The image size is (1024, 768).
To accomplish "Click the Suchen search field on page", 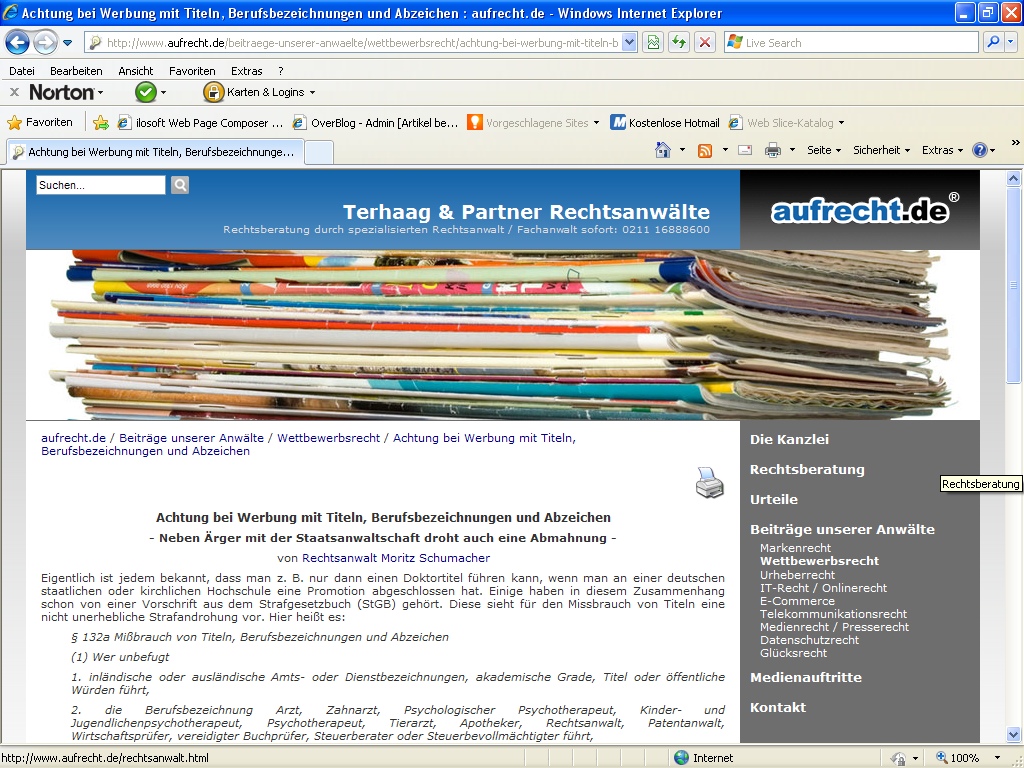I will pyautogui.click(x=101, y=185).
